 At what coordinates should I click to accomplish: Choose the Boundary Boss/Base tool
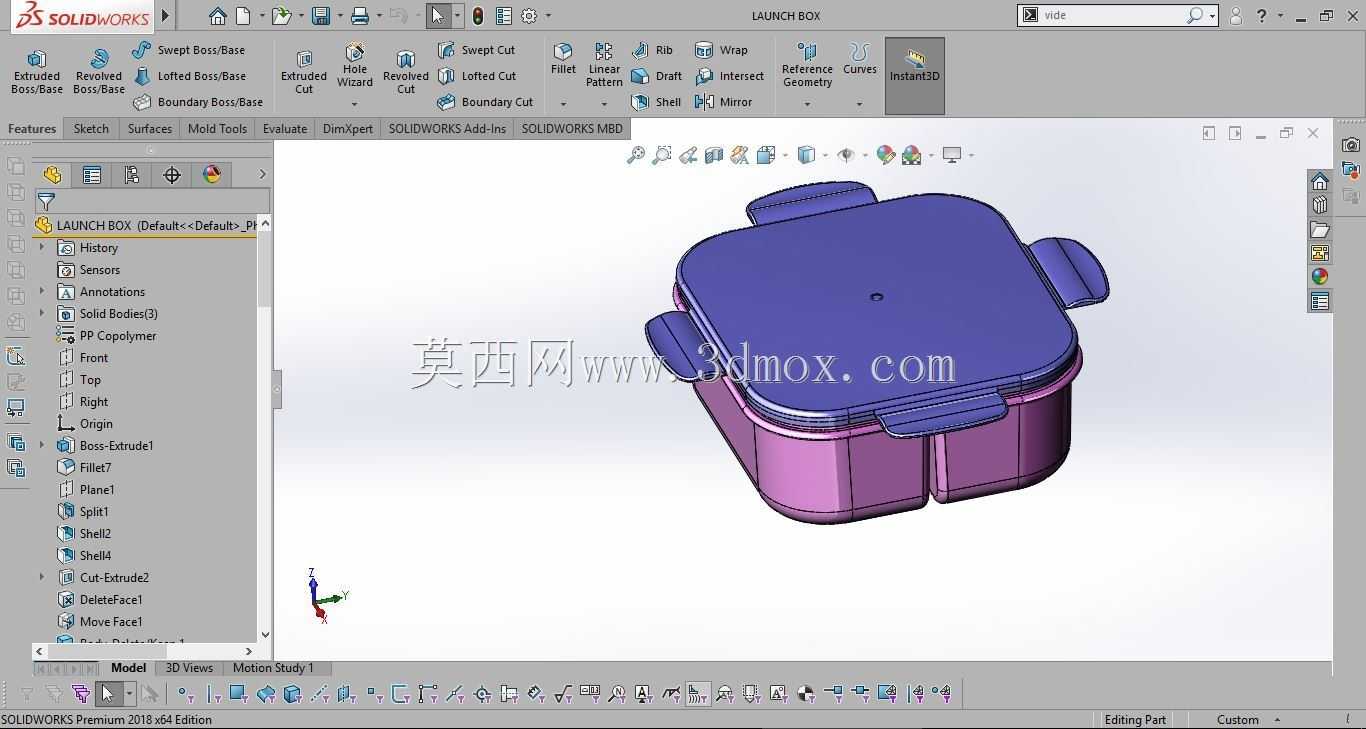[198, 102]
